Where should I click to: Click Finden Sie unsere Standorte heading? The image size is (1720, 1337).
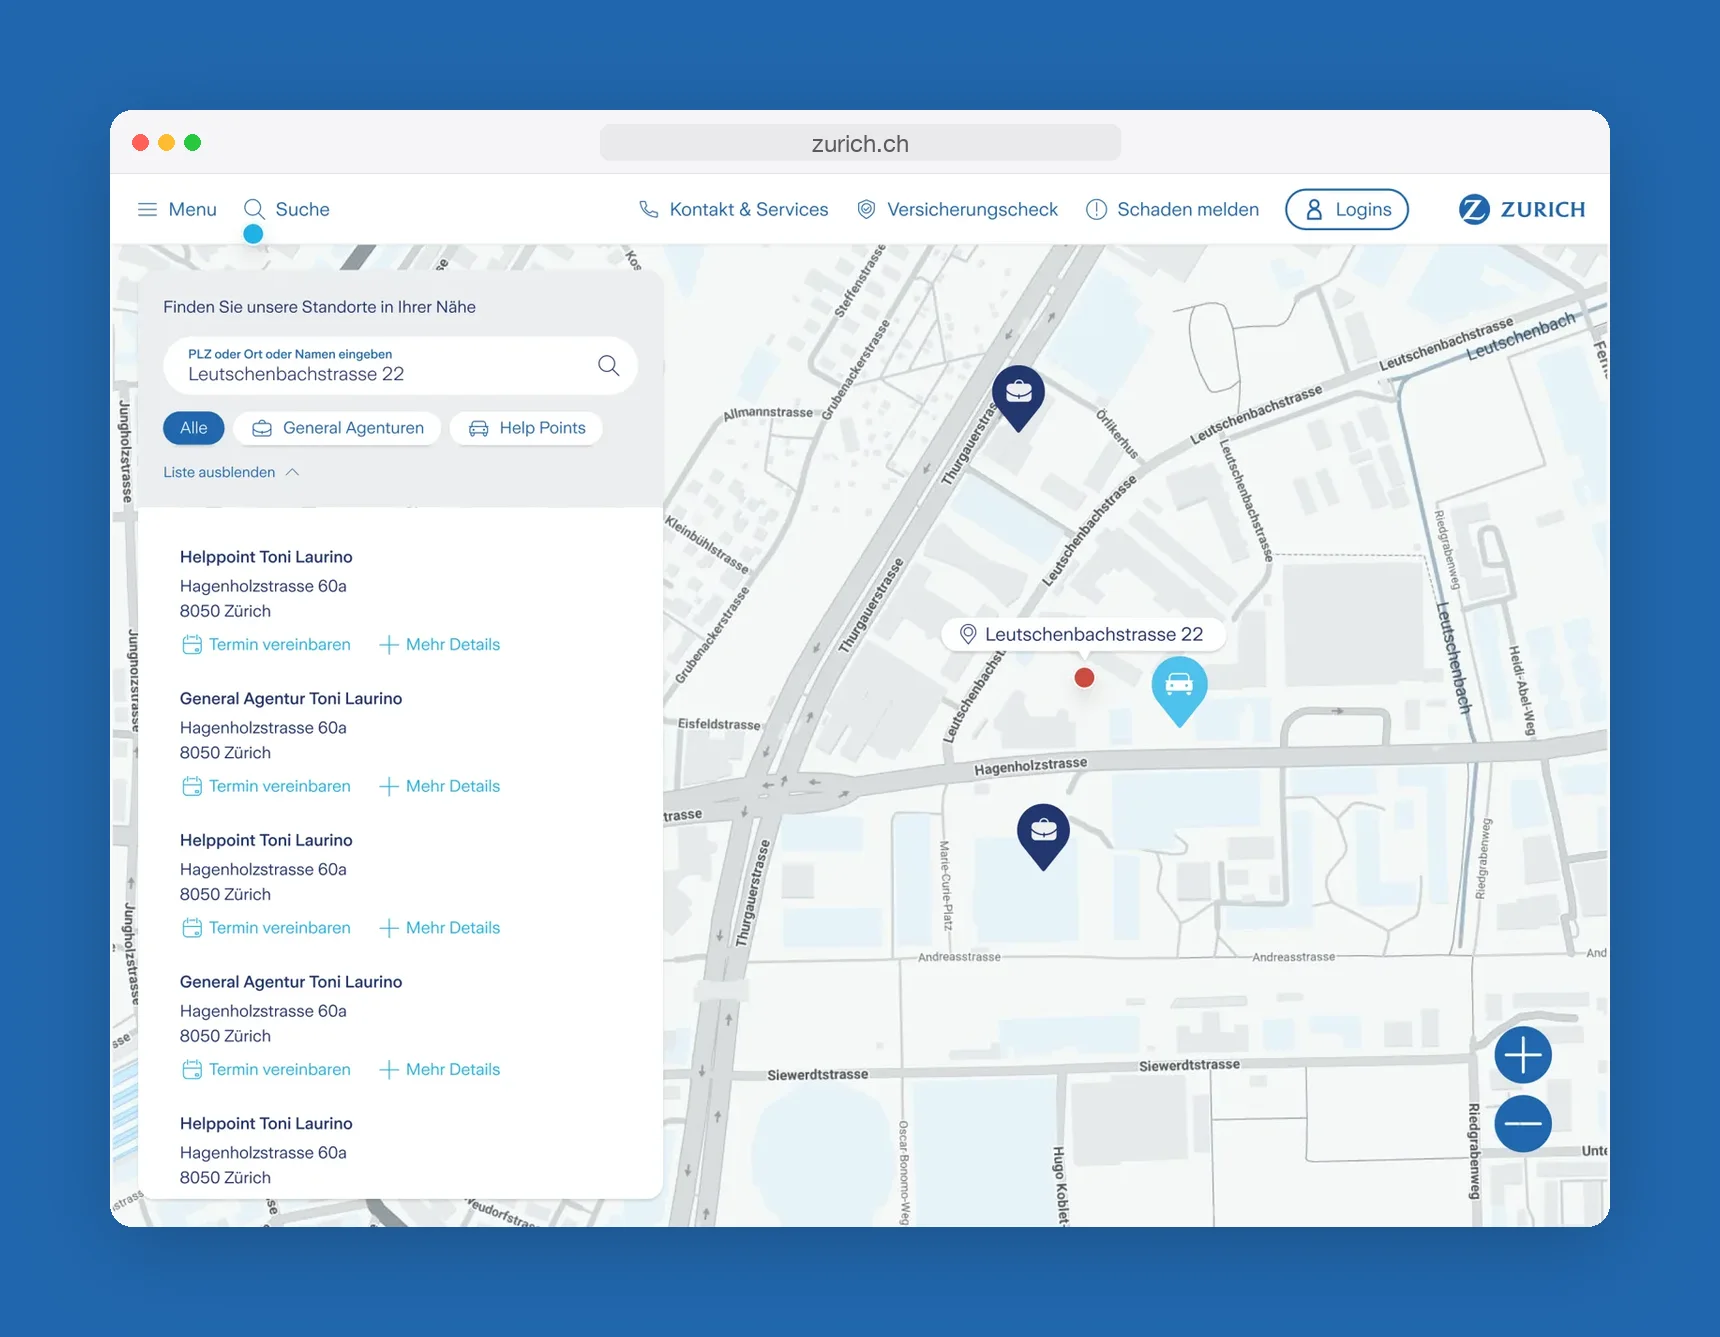320,307
